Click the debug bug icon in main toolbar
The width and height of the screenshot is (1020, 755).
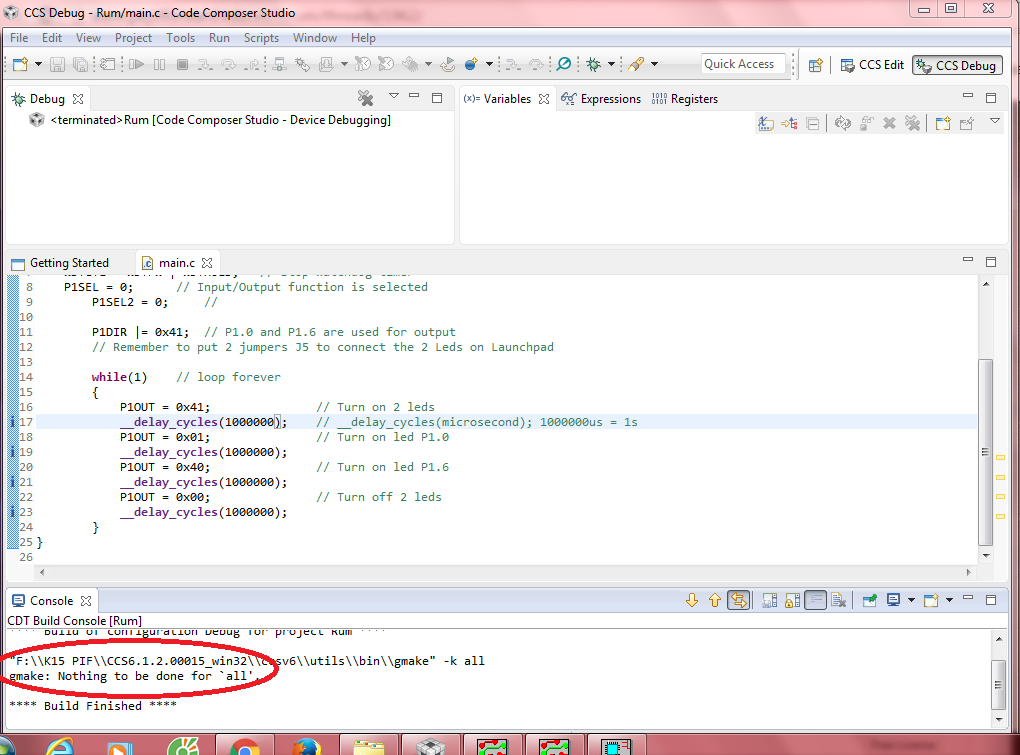point(593,64)
